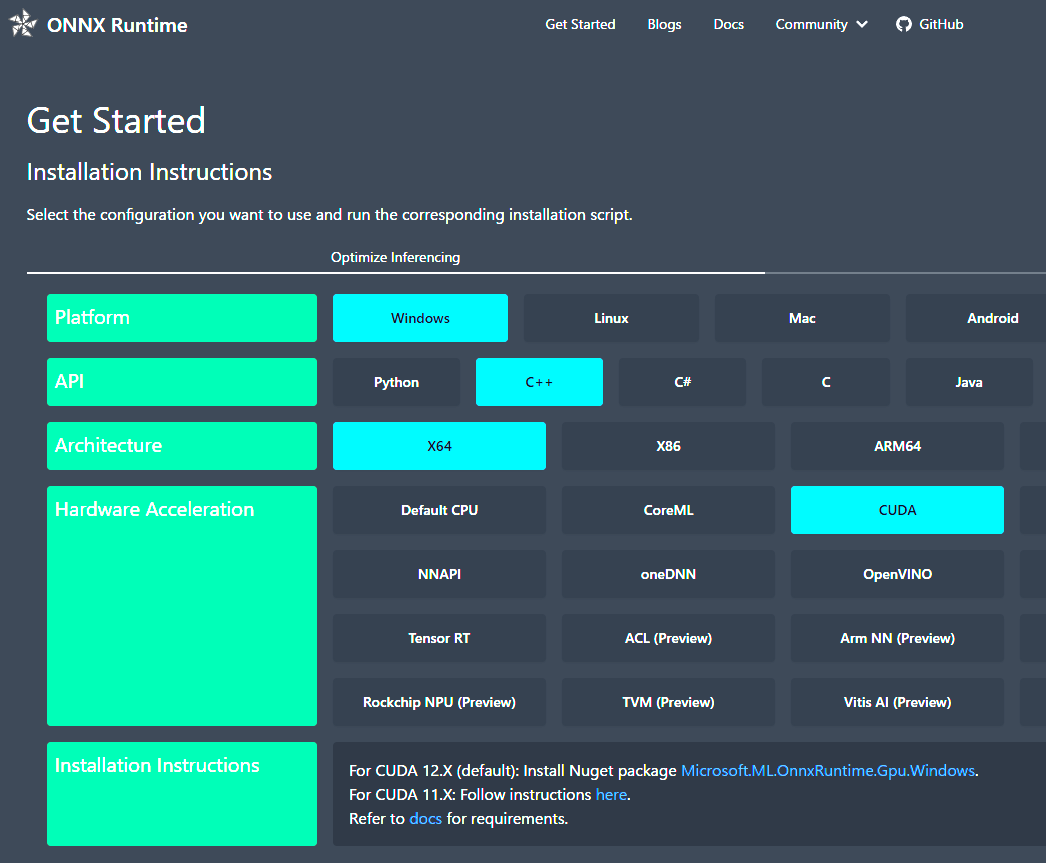
Task: Open the 'docs' requirements link
Action: coord(426,819)
